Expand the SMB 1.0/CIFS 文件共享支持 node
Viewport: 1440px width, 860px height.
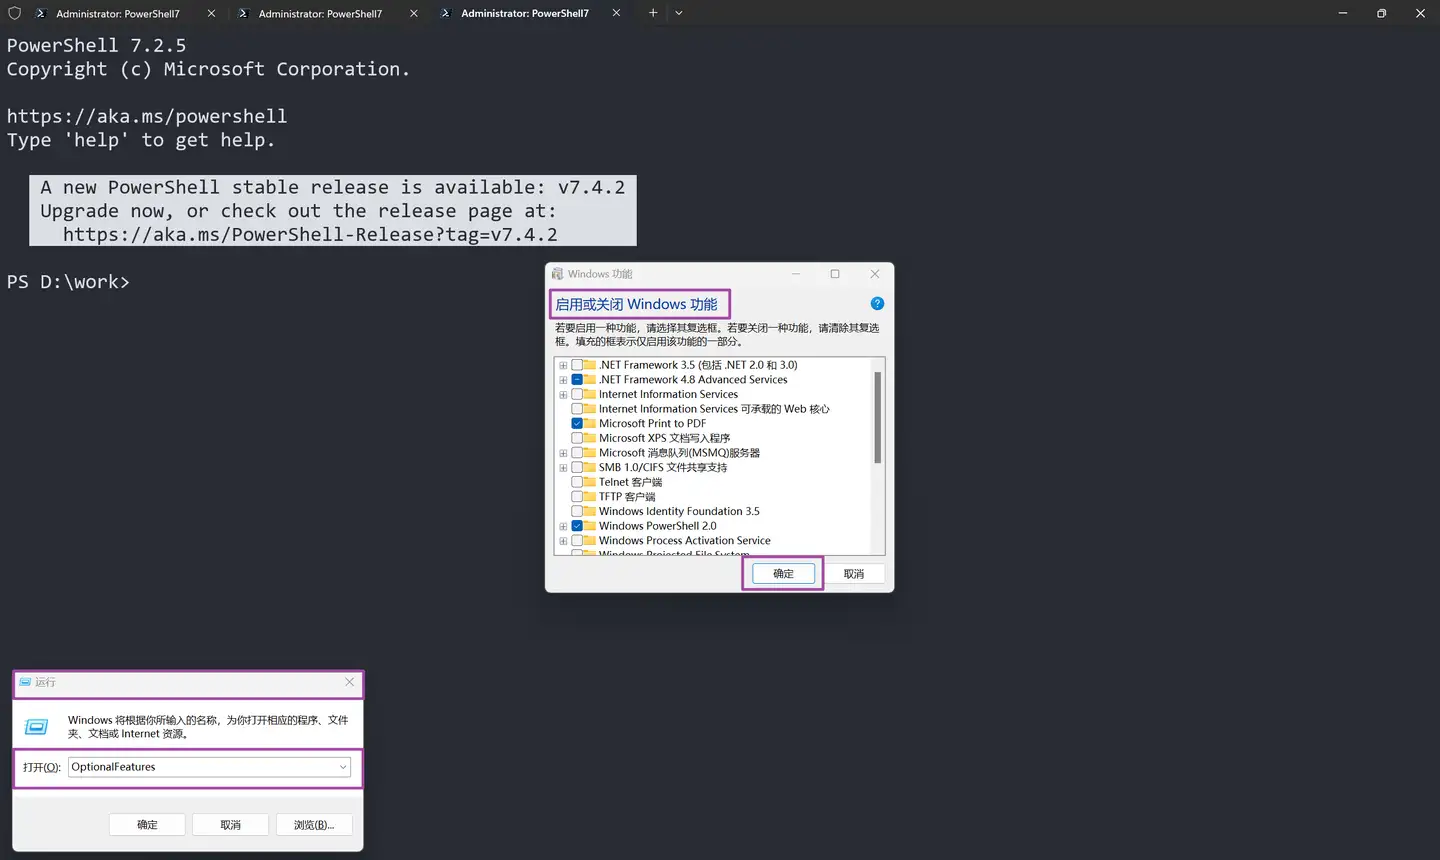(563, 467)
